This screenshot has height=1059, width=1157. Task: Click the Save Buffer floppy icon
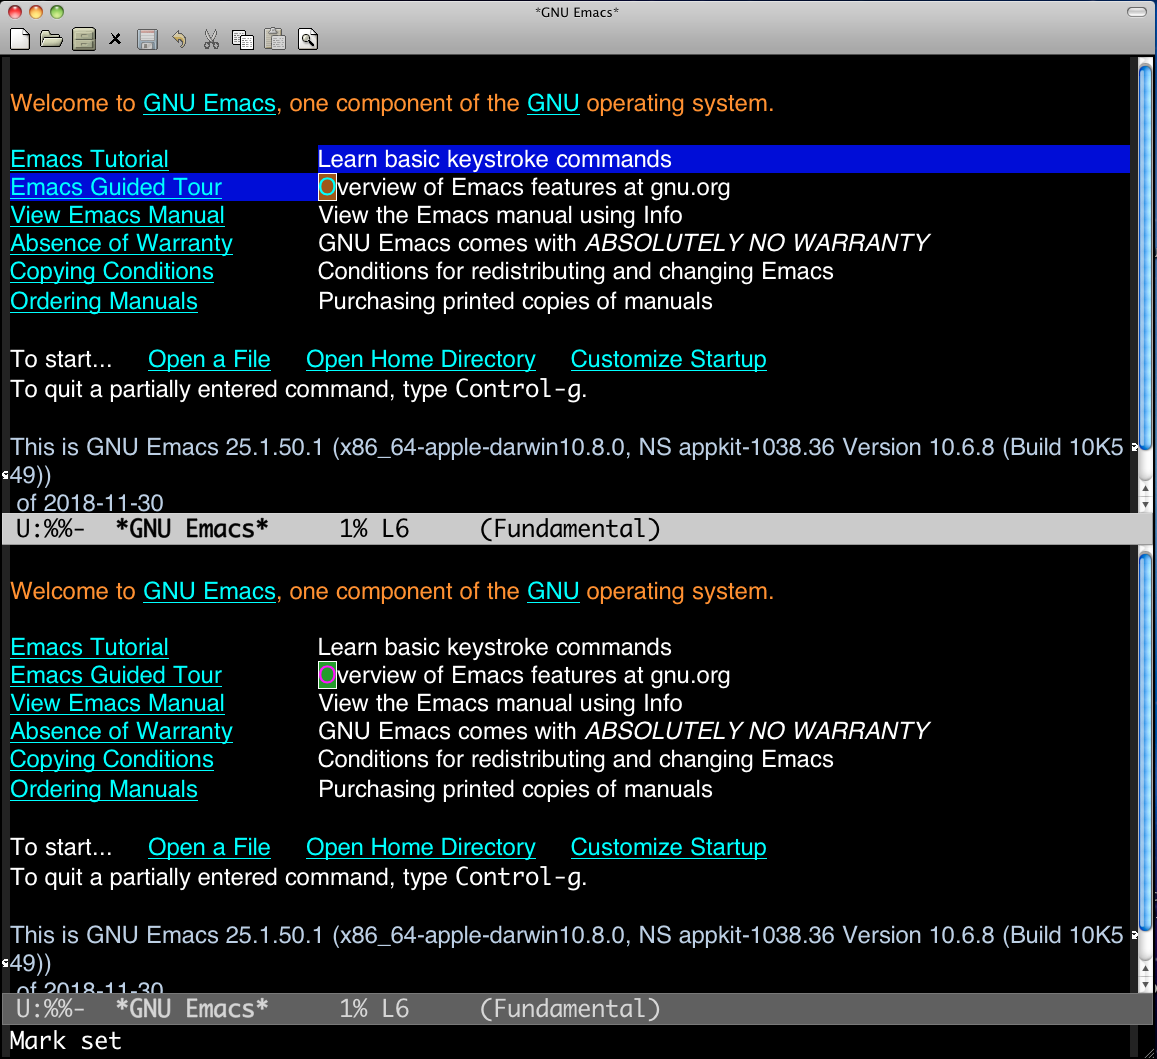[148, 39]
